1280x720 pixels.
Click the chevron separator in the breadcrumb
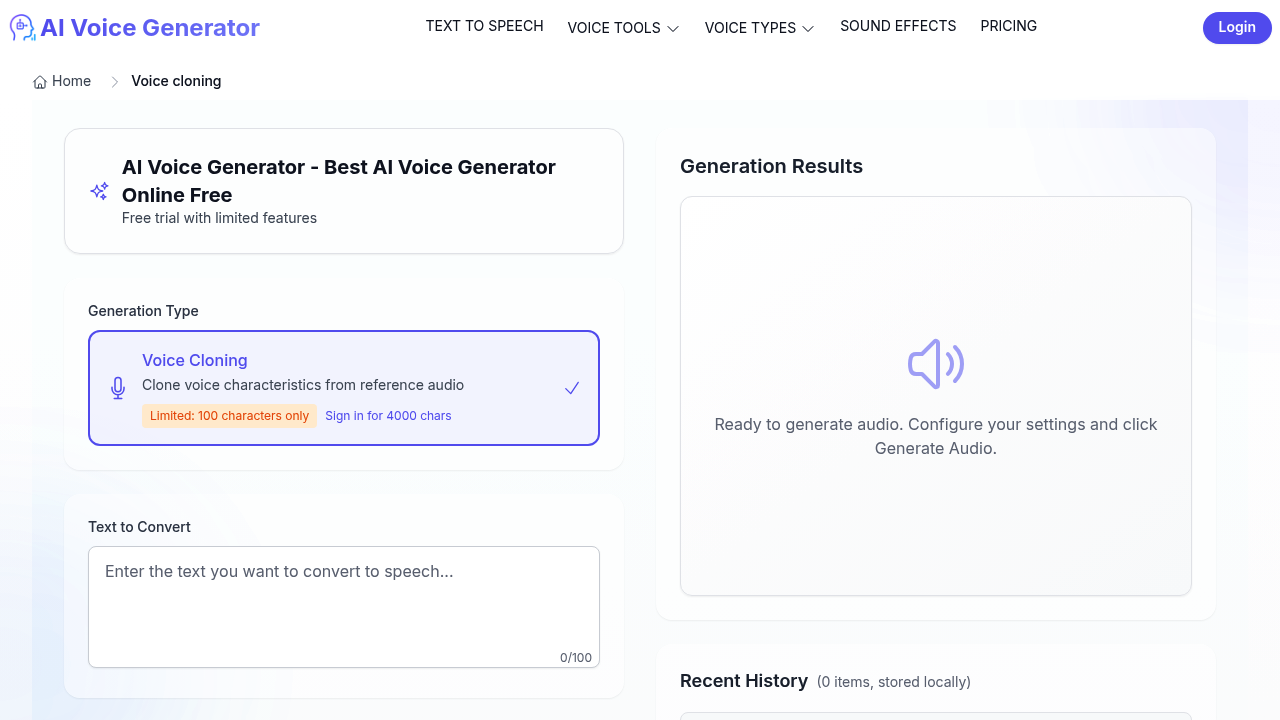point(115,82)
